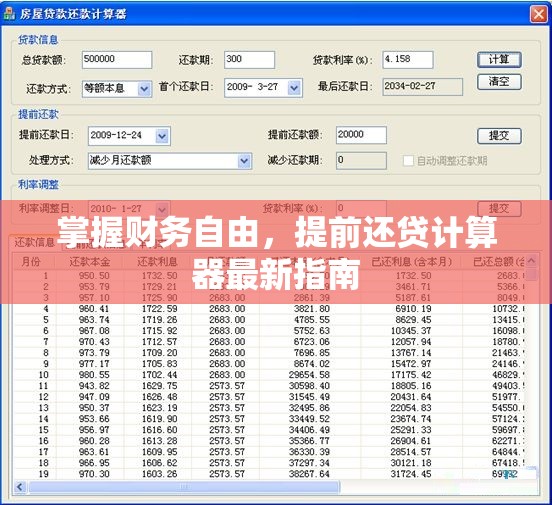Click the 总贷款额 field showing 500000
This screenshot has height=505, width=552.
tap(117, 60)
